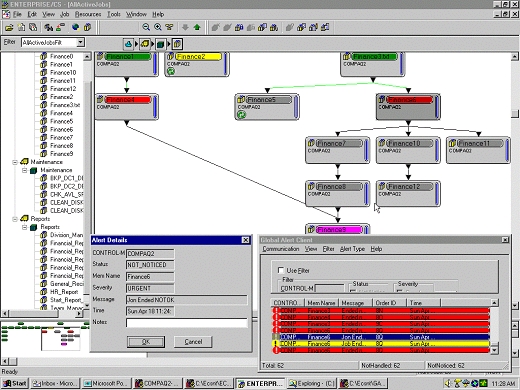Select the blue data center level button
This screenshot has height=390, width=520.
pos(128,44)
